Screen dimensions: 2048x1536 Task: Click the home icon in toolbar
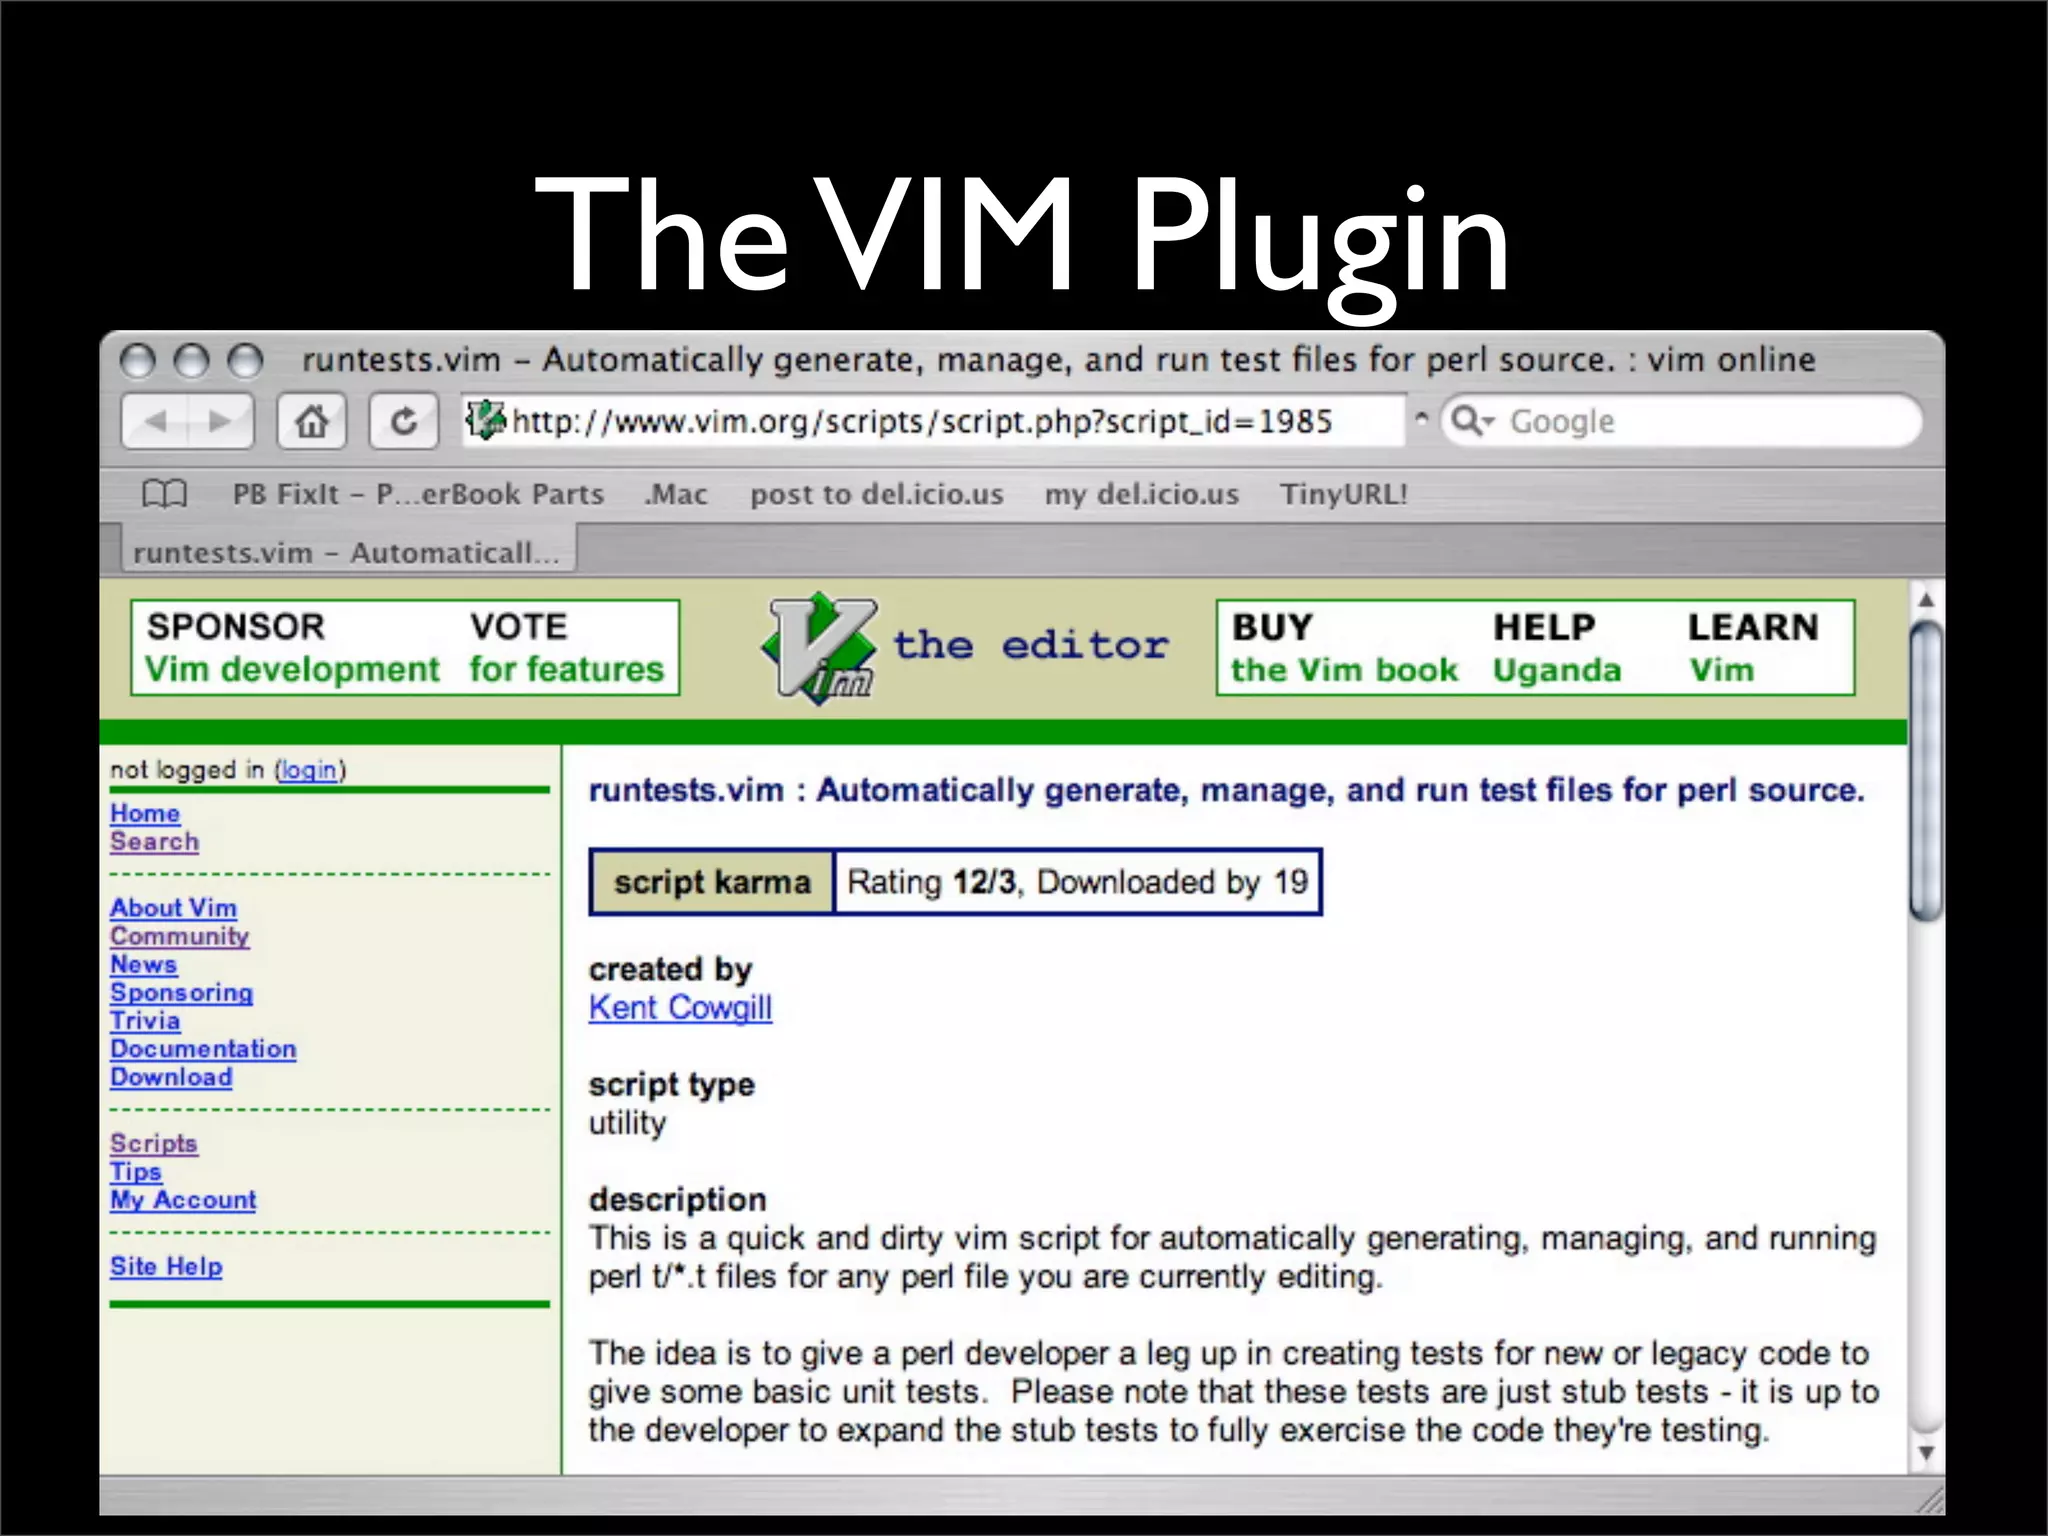tap(312, 422)
